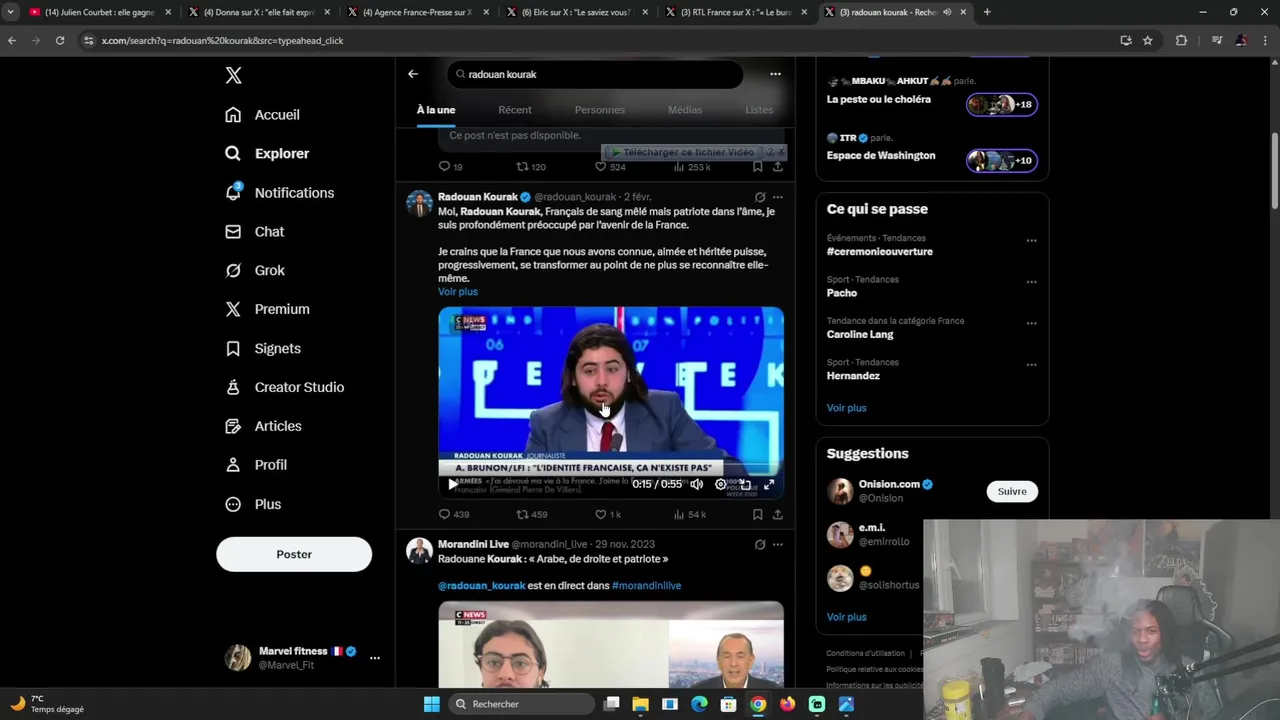Join the La peste ou le choléra space

(x=1002, y=104)
